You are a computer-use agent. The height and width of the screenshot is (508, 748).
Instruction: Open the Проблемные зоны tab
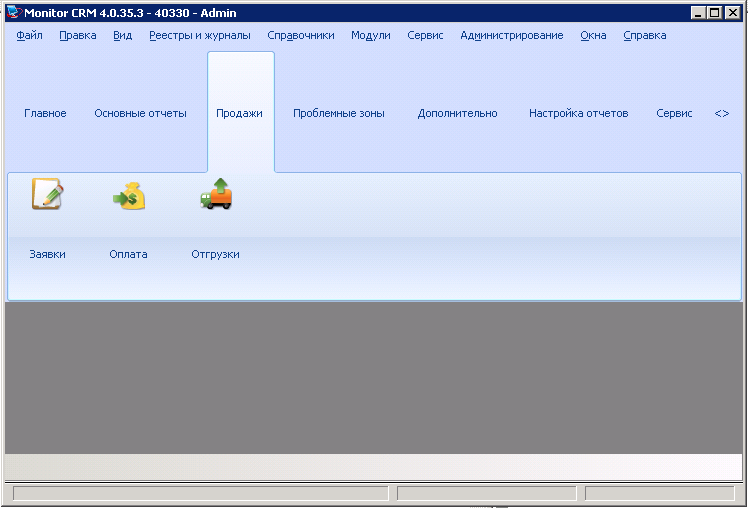pyautogui.click(x=338, y=113)
